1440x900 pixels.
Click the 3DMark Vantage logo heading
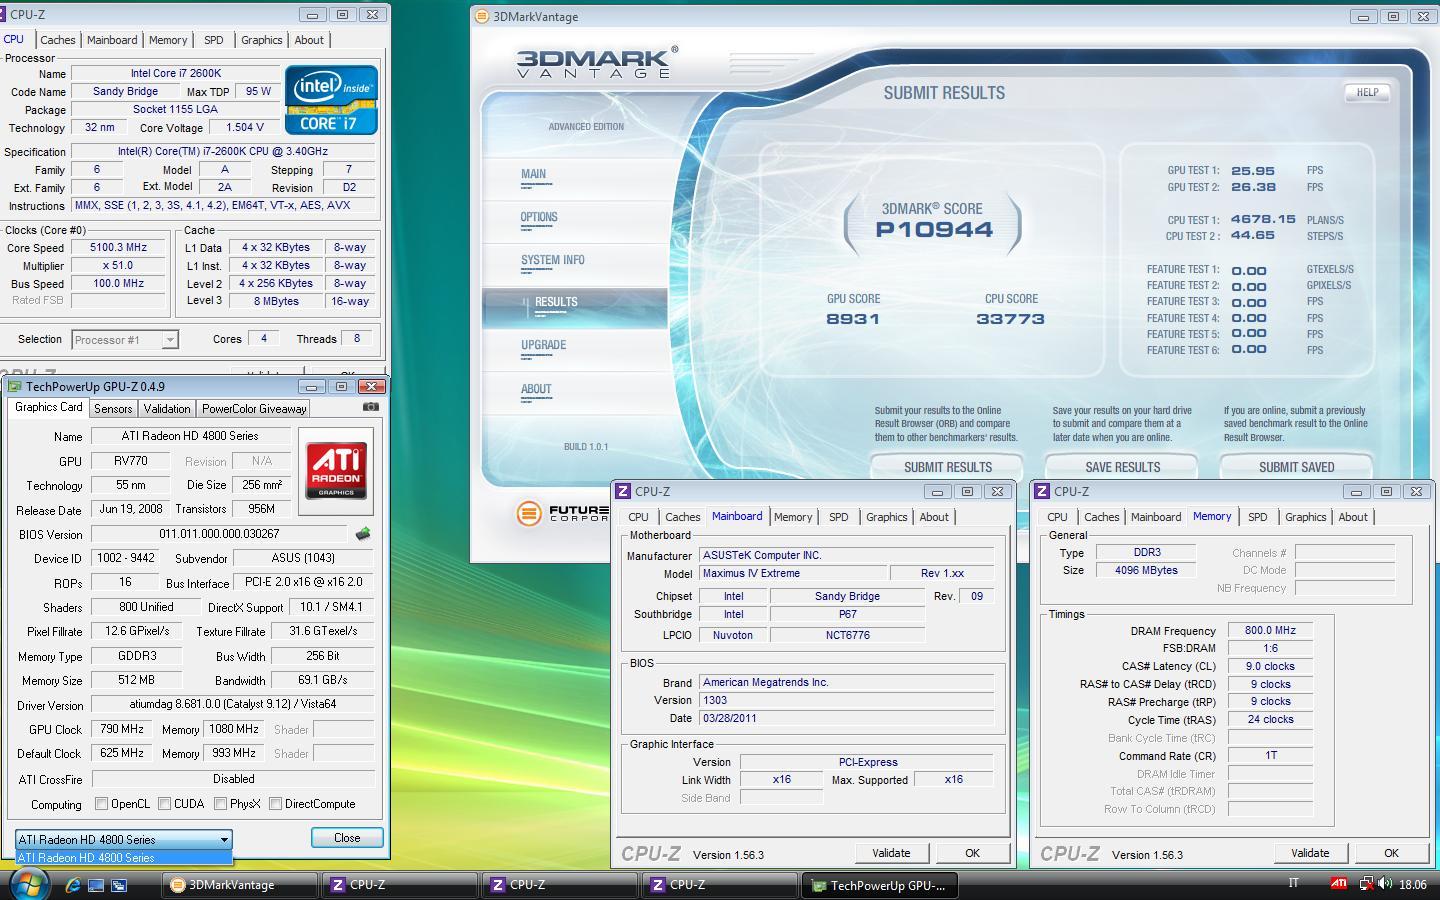pyautogui.click(x=597, y=62)
